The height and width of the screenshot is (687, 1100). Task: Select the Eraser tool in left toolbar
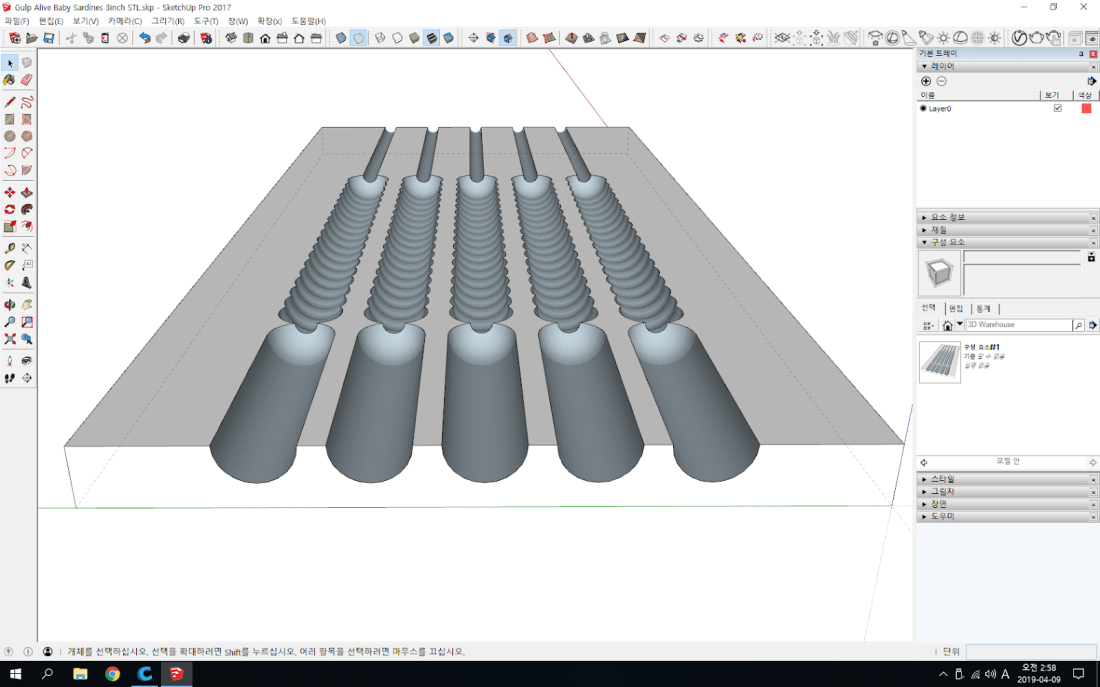pyautogui.click(x=27, y=80)
